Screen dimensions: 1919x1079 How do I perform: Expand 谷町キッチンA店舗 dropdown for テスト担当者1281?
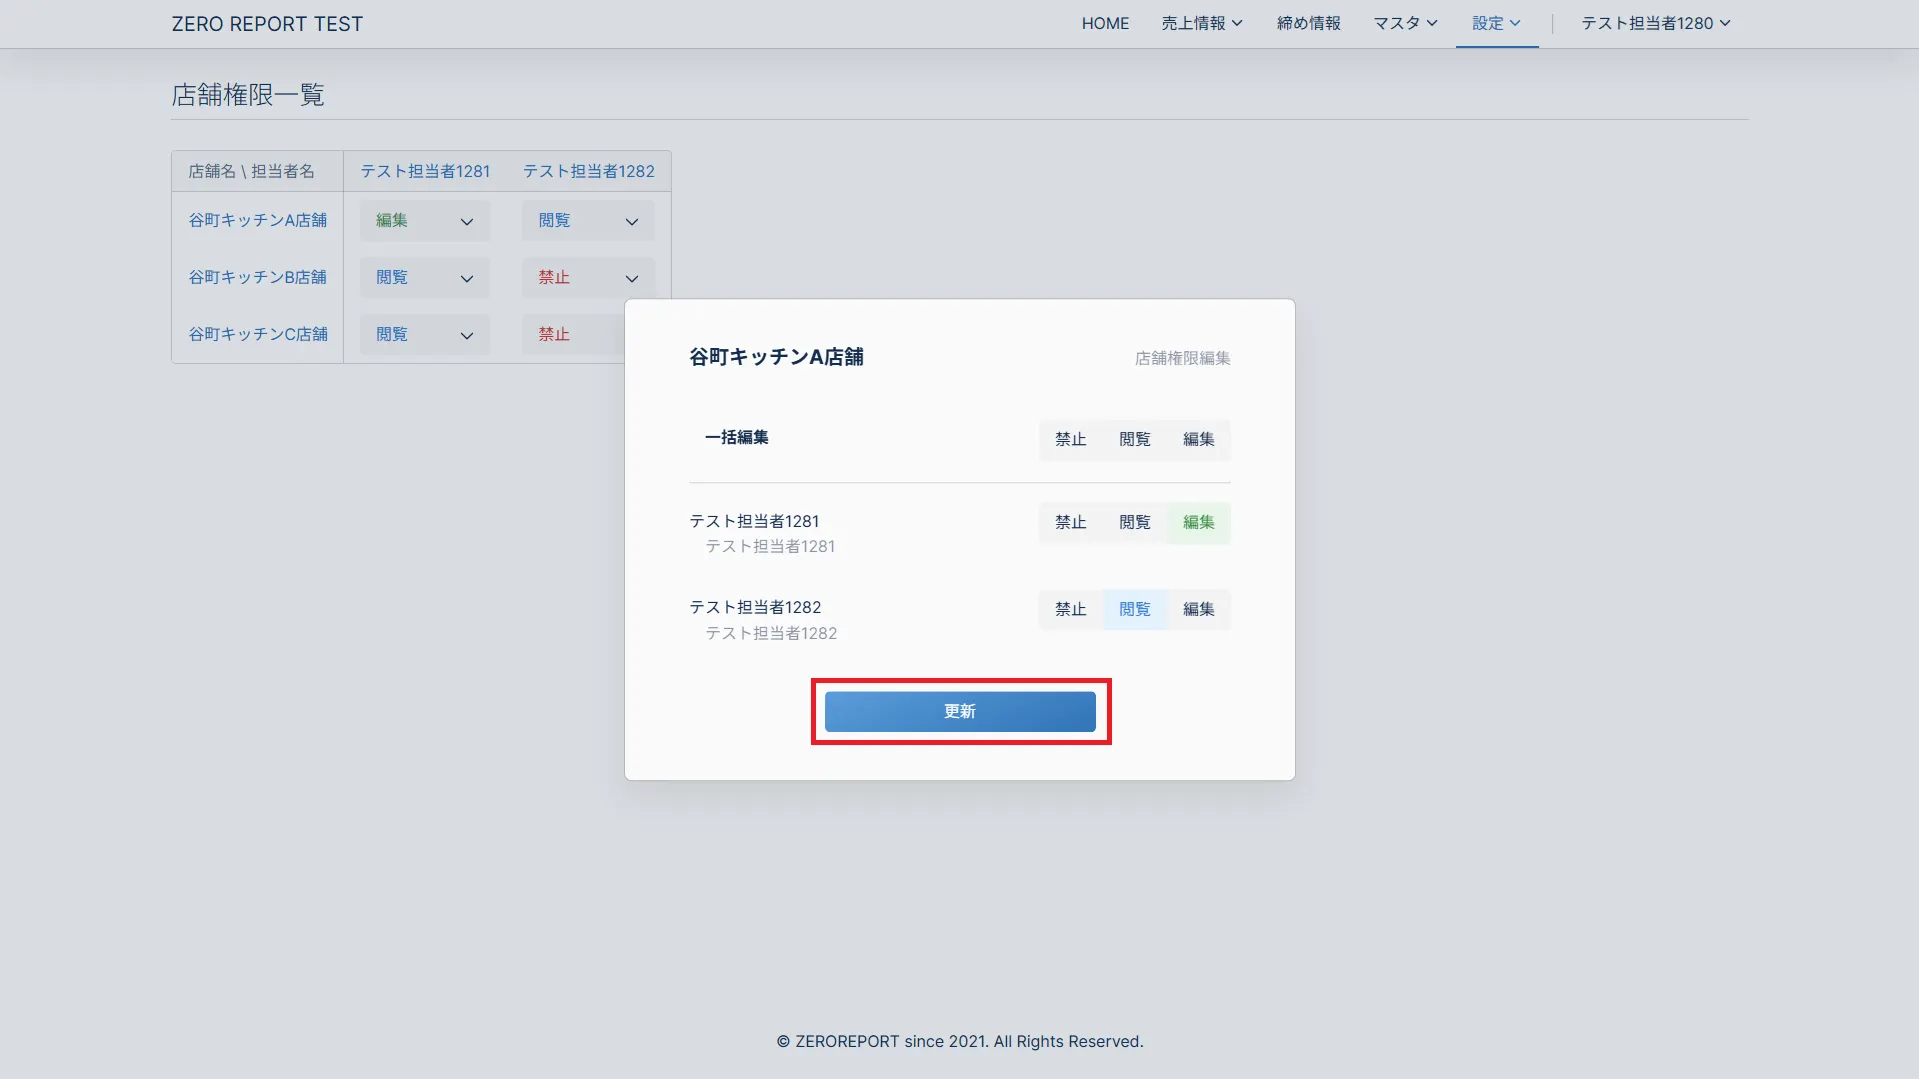click(x=424, y=221)
